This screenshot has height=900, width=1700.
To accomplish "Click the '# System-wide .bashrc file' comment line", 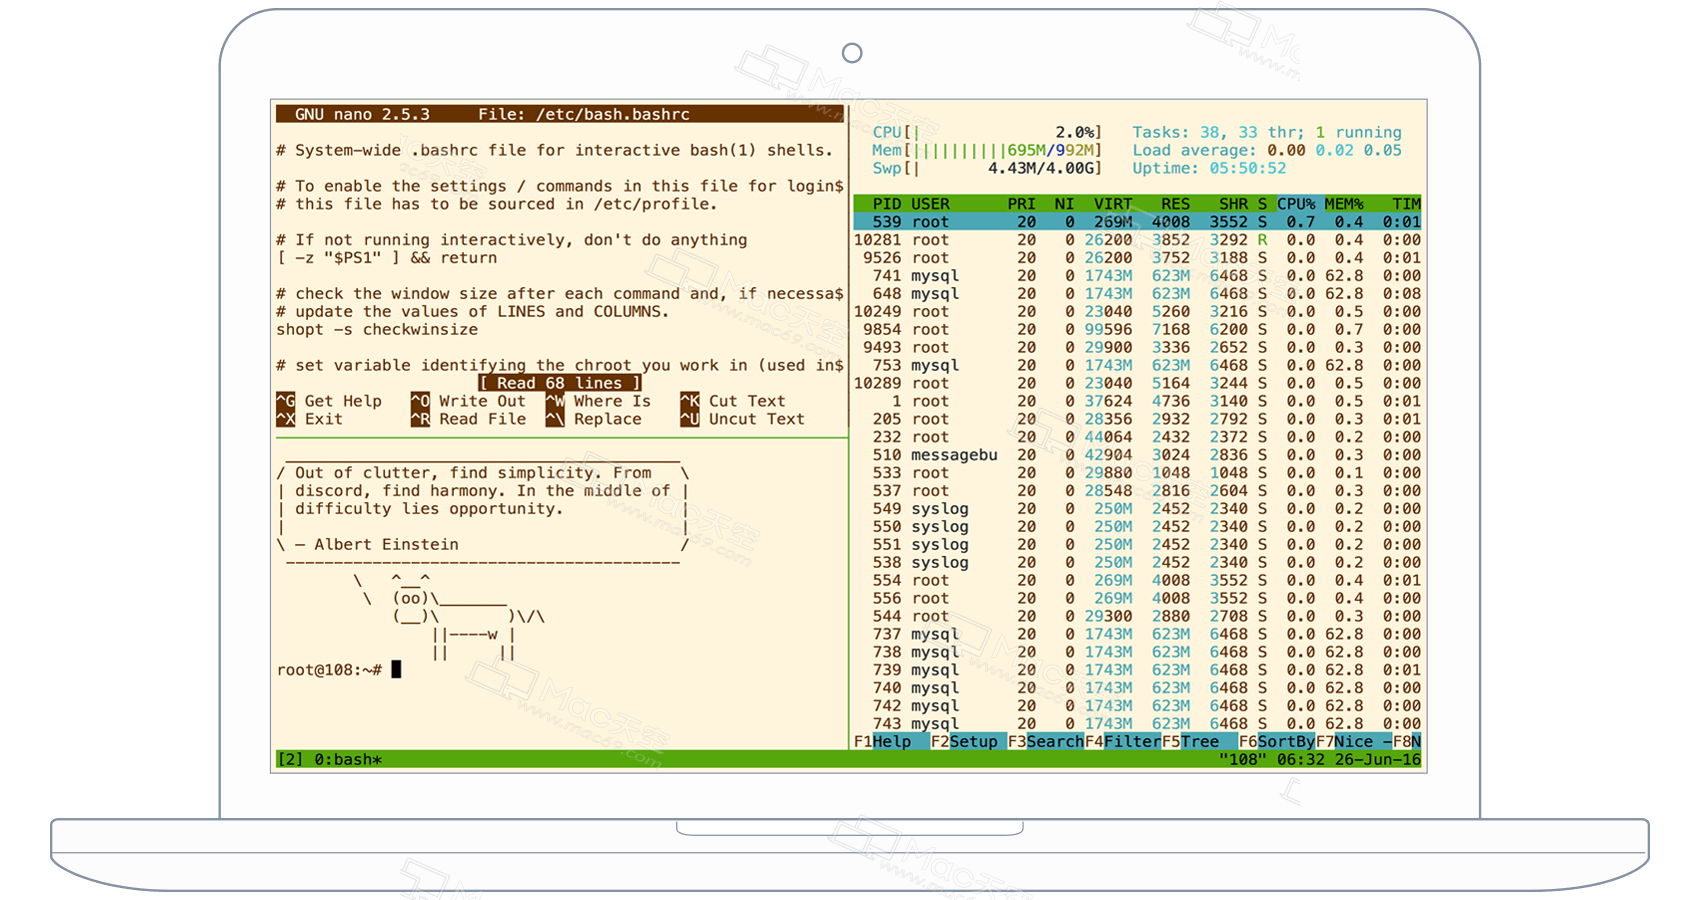I will tap(555, 150).
